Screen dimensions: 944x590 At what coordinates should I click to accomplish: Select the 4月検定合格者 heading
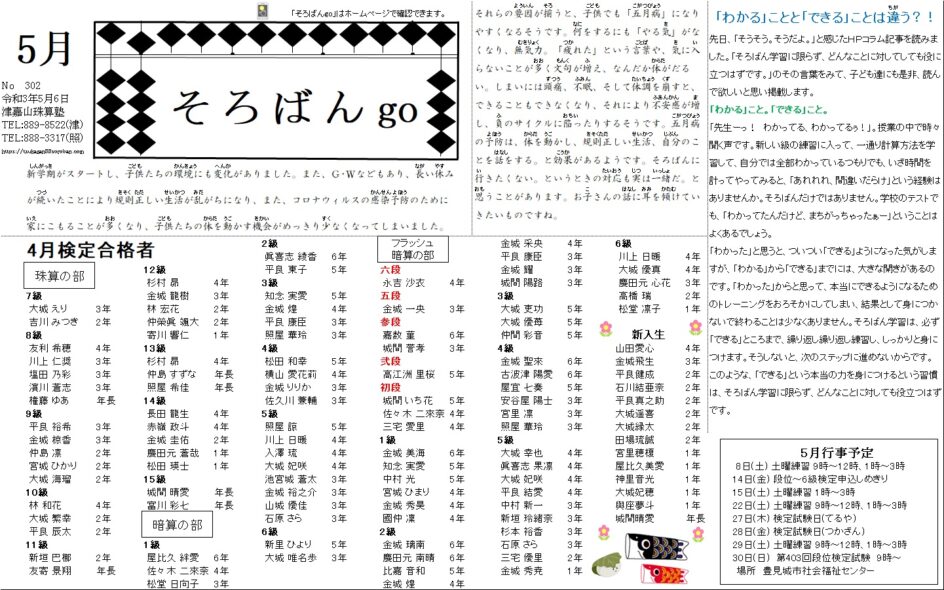point(91,249)
